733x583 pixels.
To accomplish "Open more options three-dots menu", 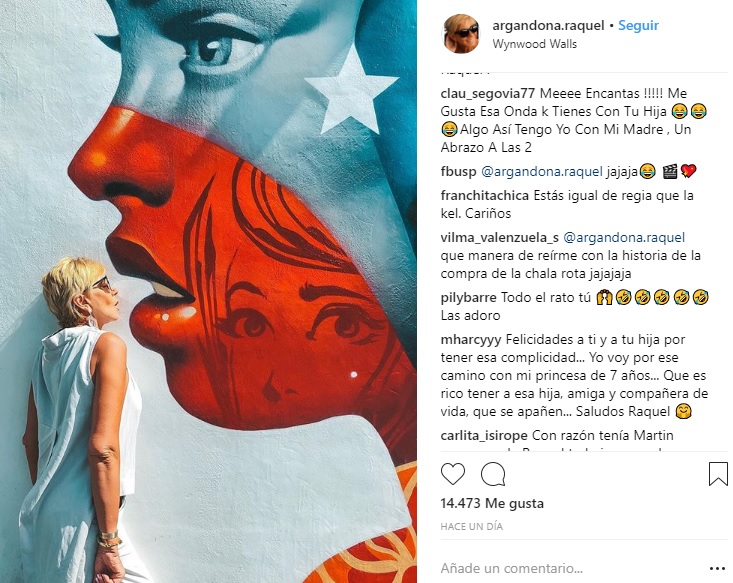I will click(x=717, y=569).
